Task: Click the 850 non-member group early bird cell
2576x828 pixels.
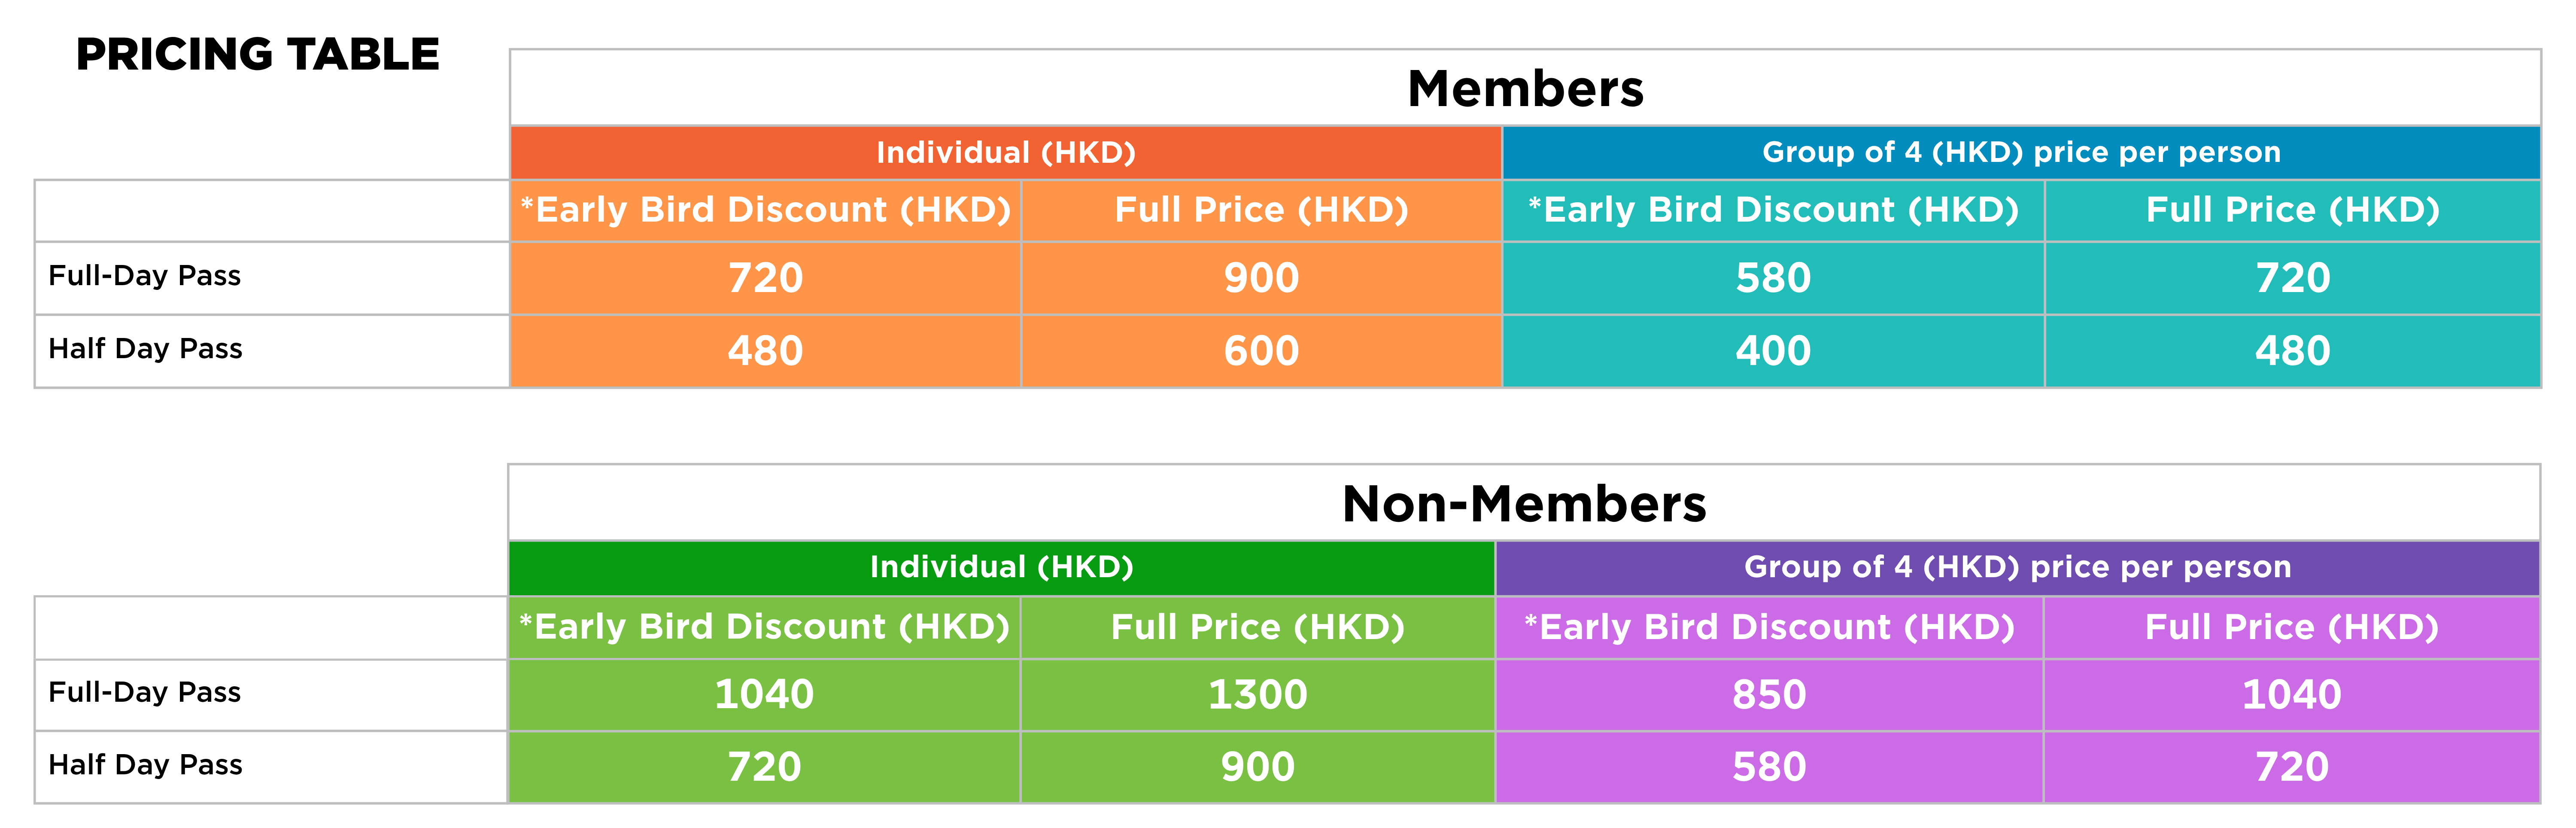Action: [1769, 694]
